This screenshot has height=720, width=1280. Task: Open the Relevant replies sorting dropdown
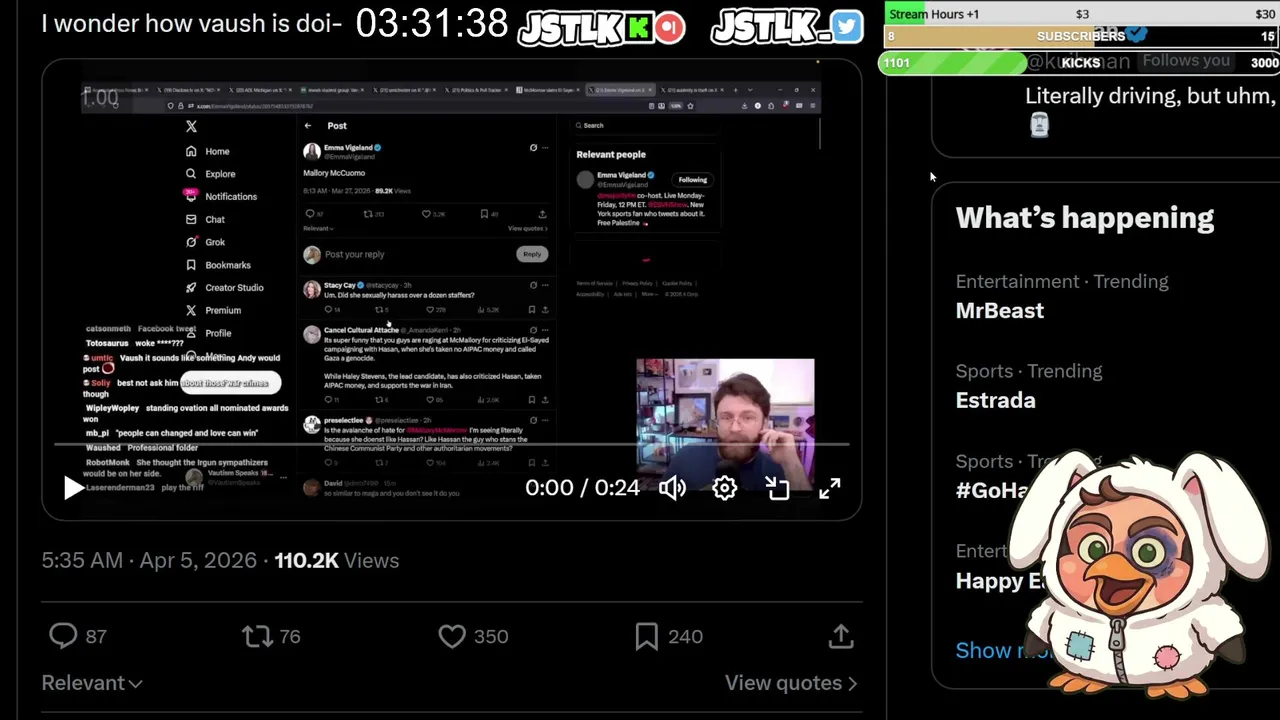[x=92, y=683]
